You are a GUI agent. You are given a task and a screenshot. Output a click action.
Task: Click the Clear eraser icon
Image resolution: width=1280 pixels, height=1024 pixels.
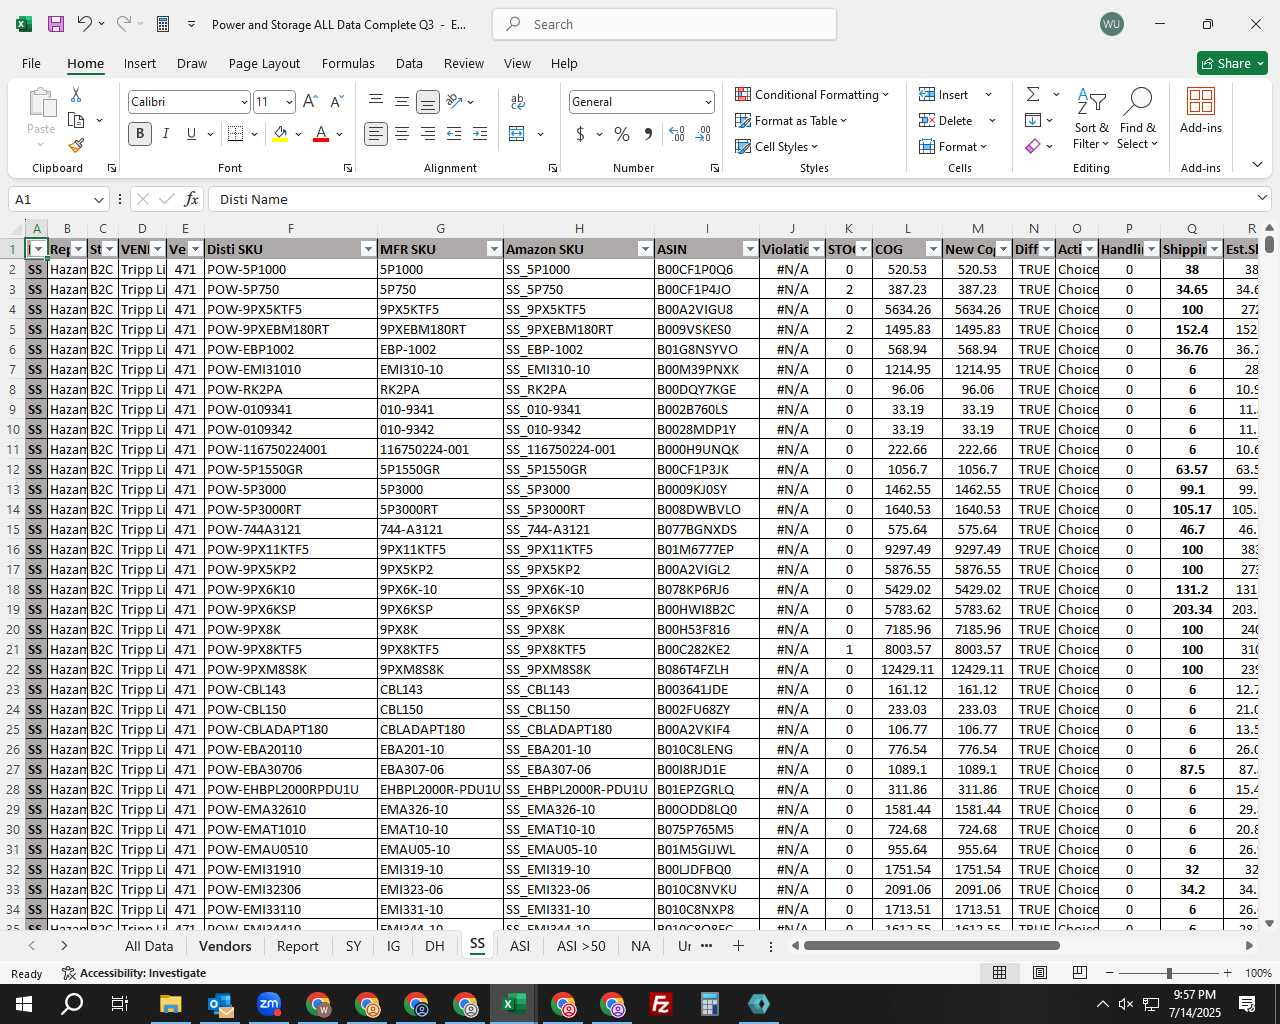[1033, 146]
